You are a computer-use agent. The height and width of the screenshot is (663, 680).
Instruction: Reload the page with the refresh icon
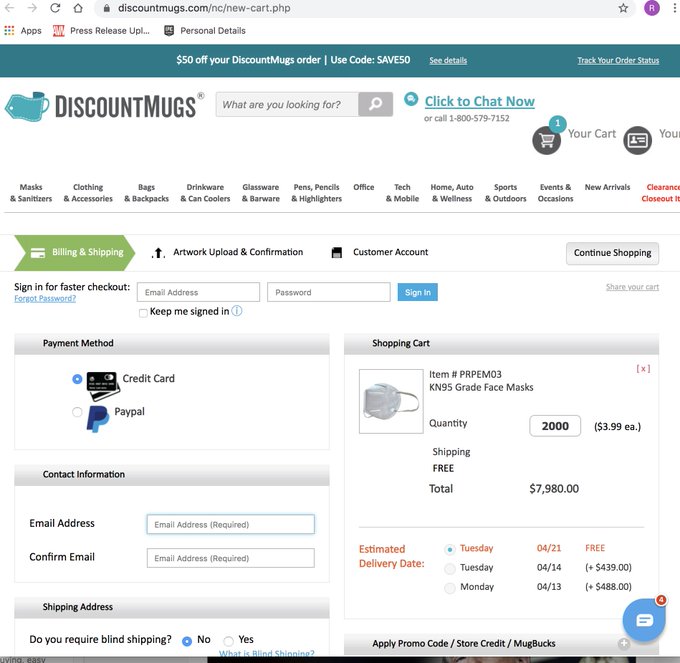pos(55,8)
